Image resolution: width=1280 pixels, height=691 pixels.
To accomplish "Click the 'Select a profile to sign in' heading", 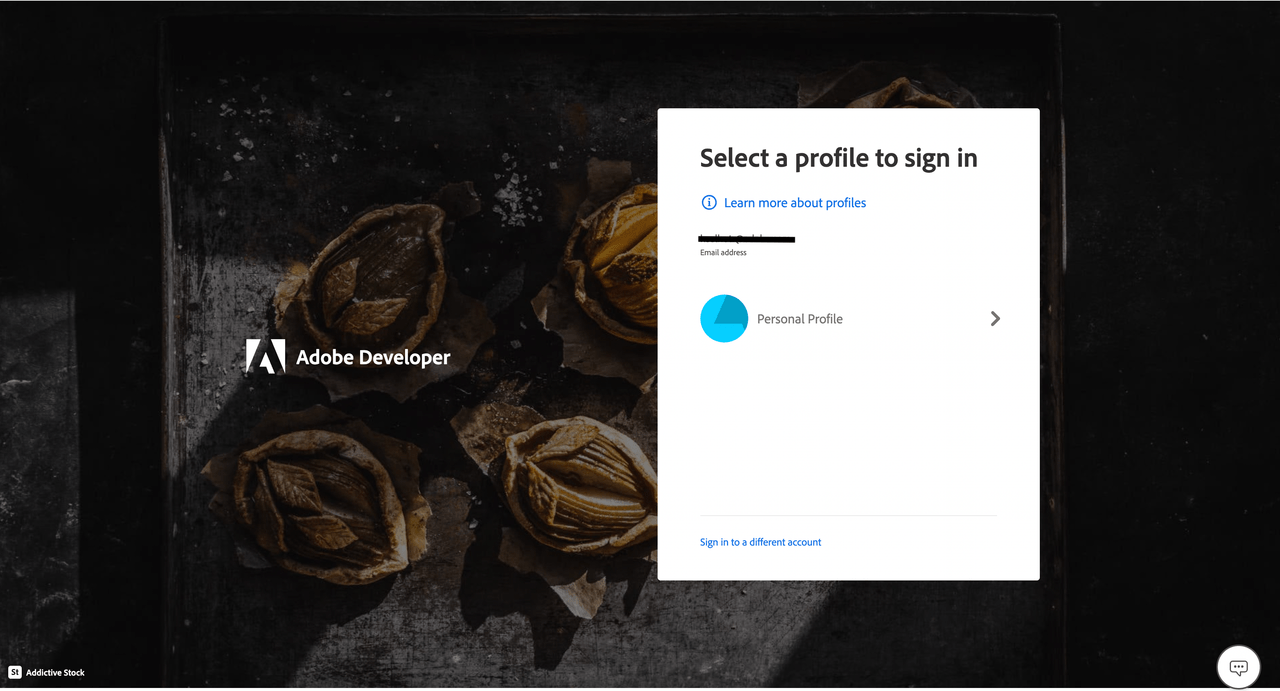I will pos(838,157).
